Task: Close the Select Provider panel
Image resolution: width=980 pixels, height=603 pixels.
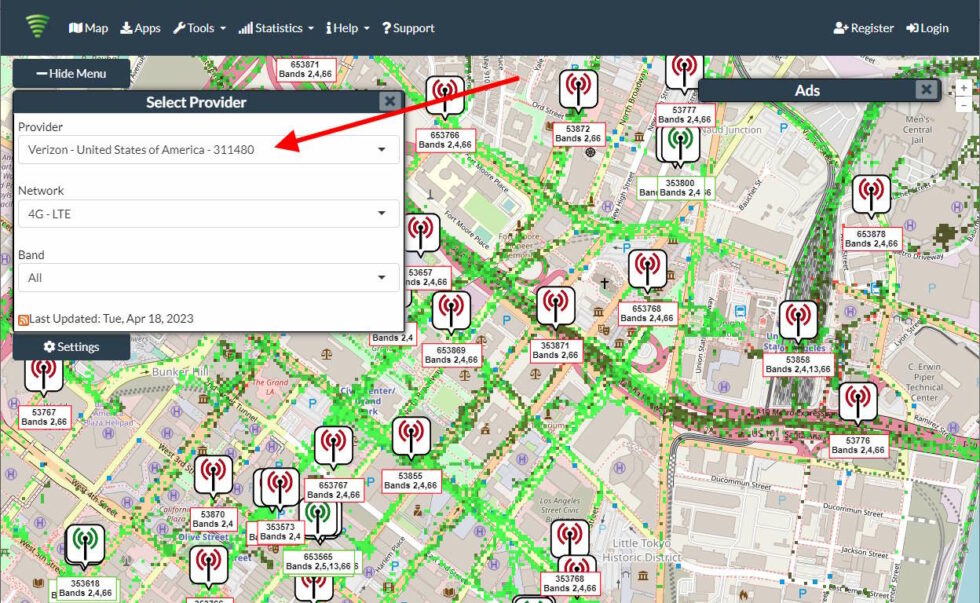Action: click(x=389, y=101)
